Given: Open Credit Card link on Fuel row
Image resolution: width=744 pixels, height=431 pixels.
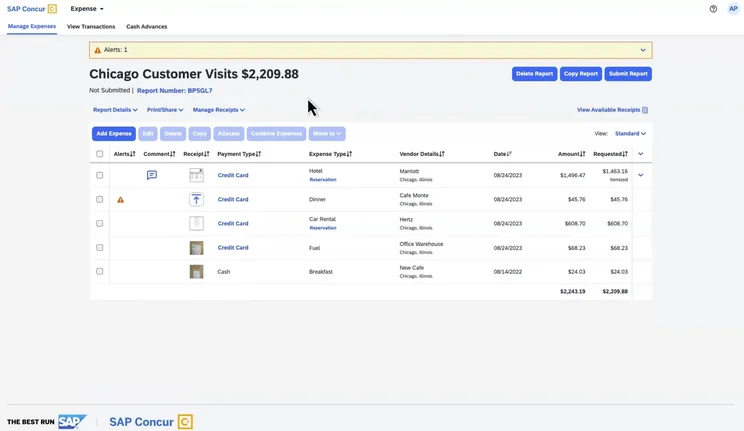Looking at the screenshot, I should point(233,247).
